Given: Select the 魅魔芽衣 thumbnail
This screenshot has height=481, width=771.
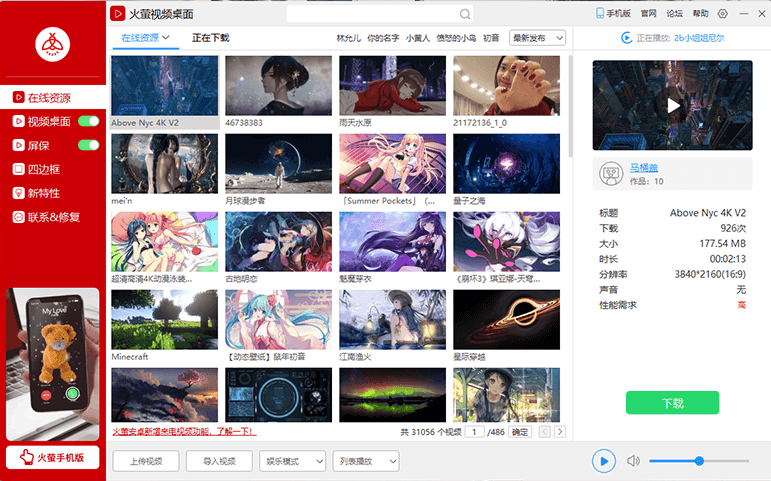Looking at the screenshot, I should (x=392, y=241).
